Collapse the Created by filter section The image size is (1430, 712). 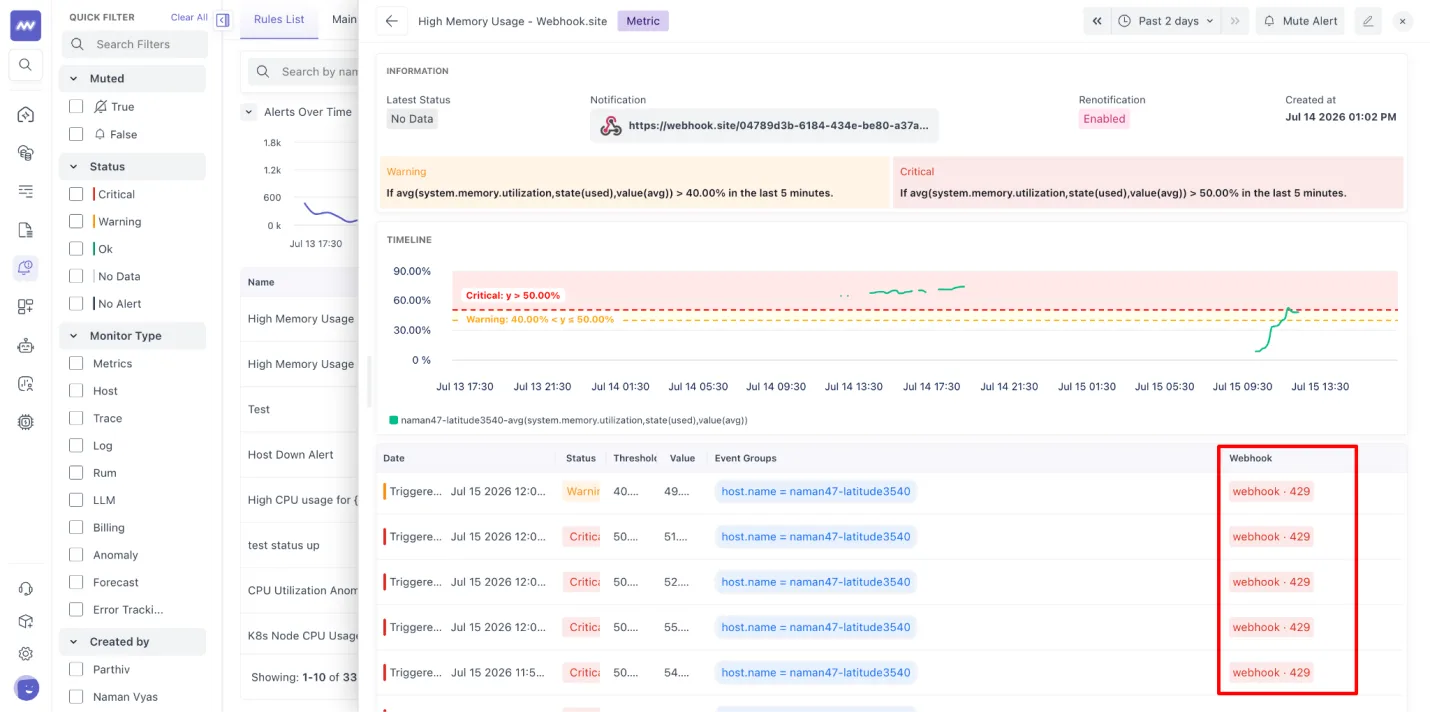click(74, 642)
